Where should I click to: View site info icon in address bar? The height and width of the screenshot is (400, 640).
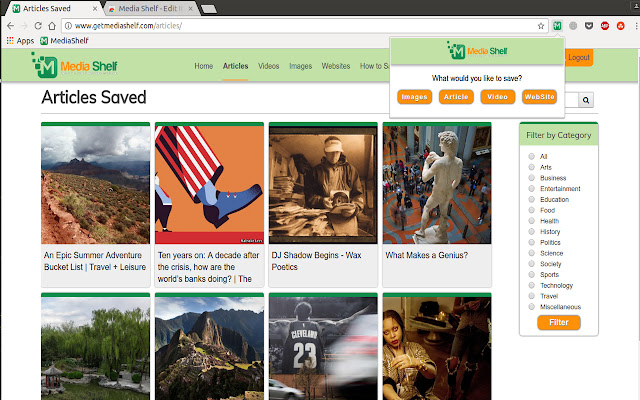(69, 26)
